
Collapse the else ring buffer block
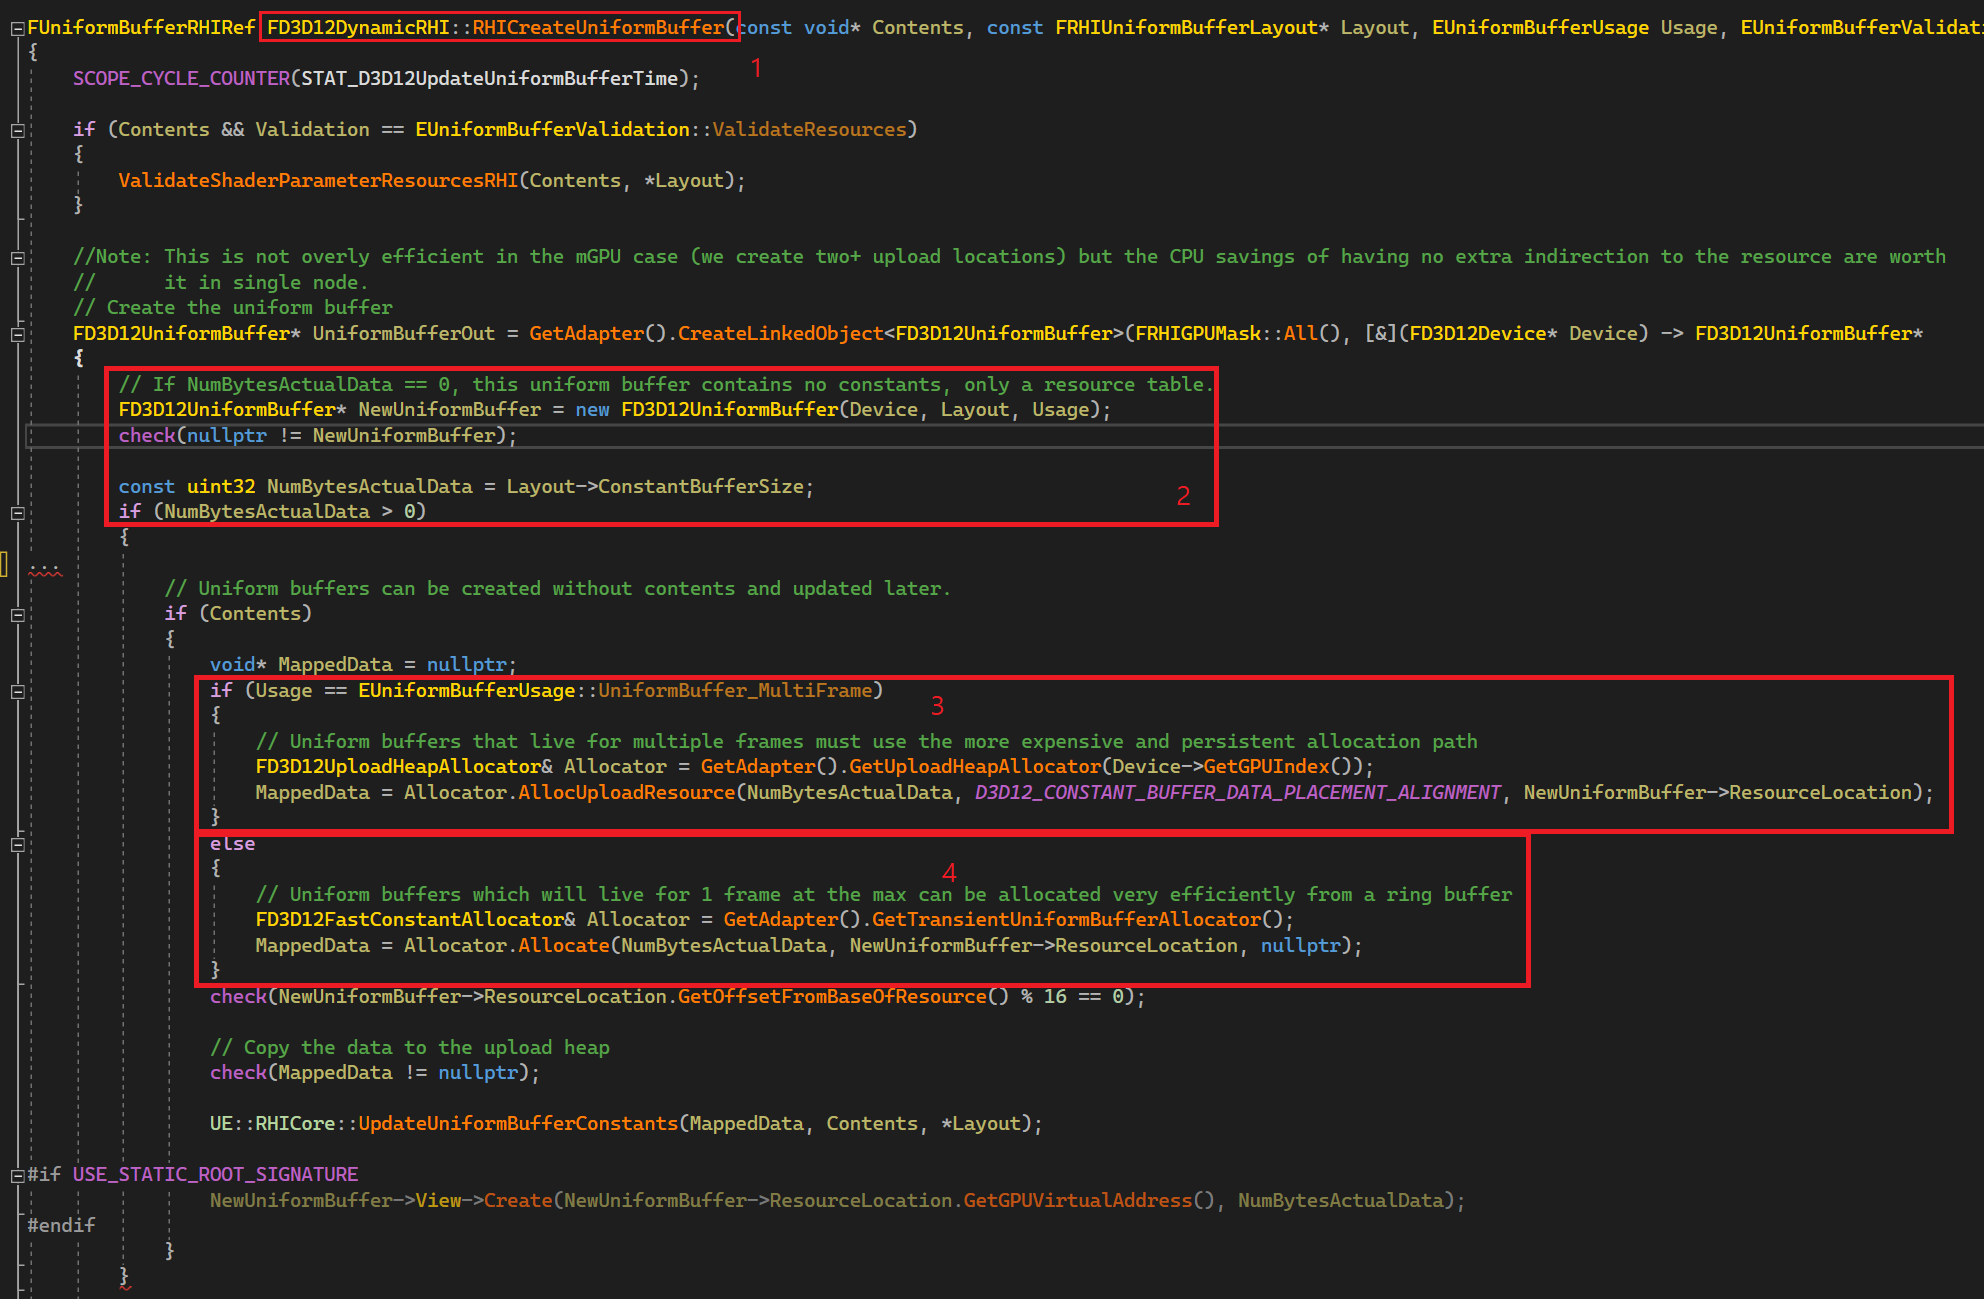click(x=17, y=845)
